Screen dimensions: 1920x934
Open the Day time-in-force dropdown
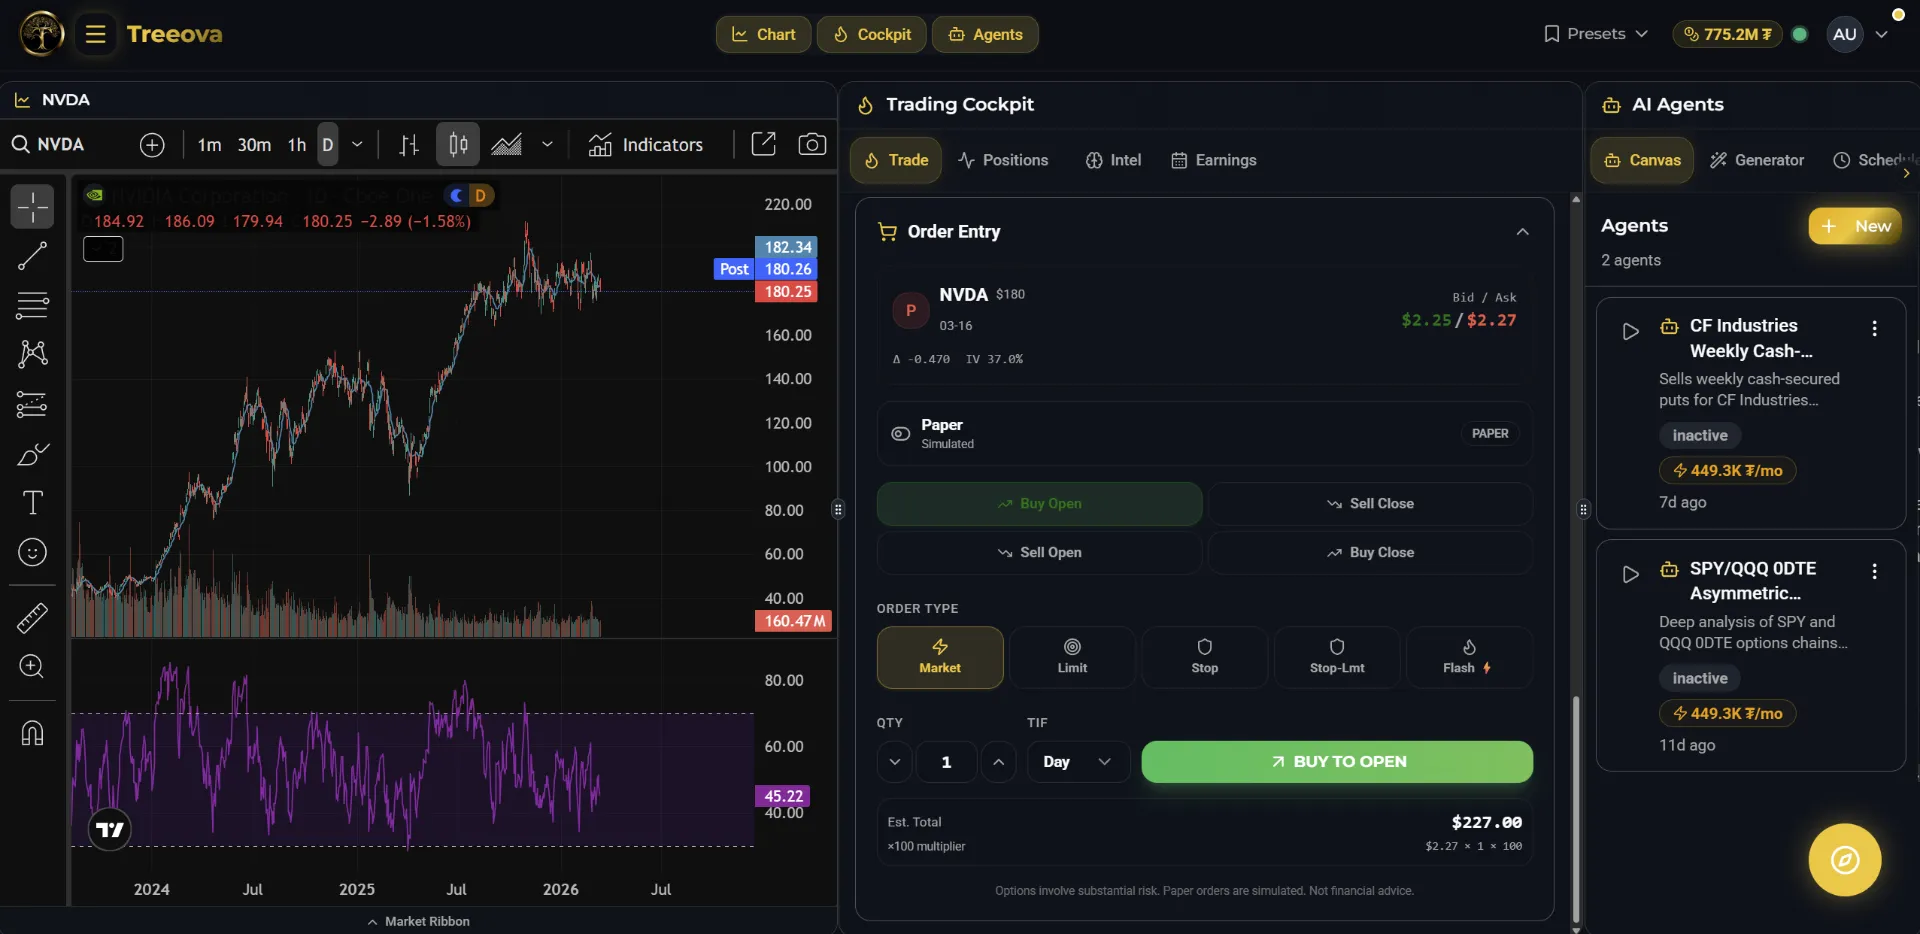[1077, 761]
